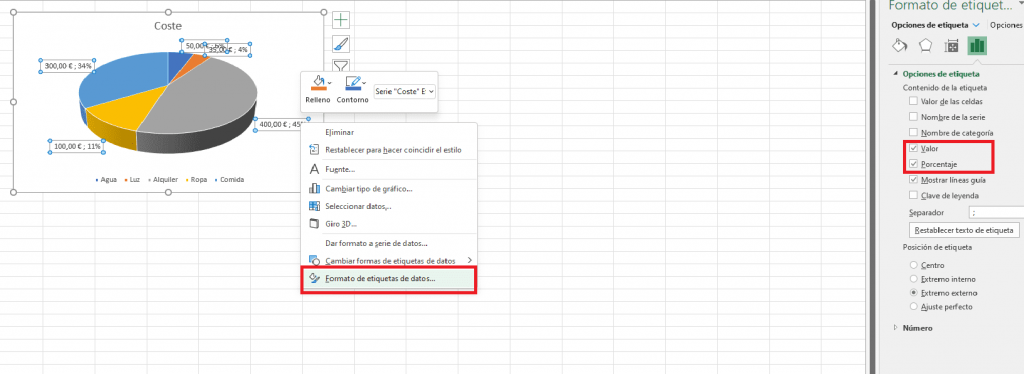Select the Centro label position
1024x374 pixels.
pos(913,266)
